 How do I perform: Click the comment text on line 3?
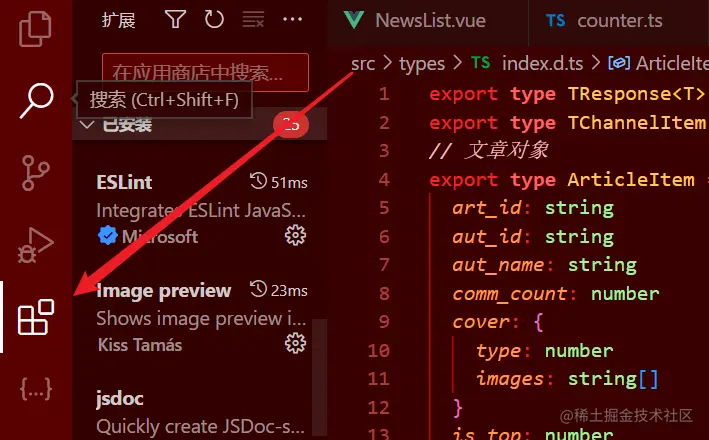tap(489, 150)
